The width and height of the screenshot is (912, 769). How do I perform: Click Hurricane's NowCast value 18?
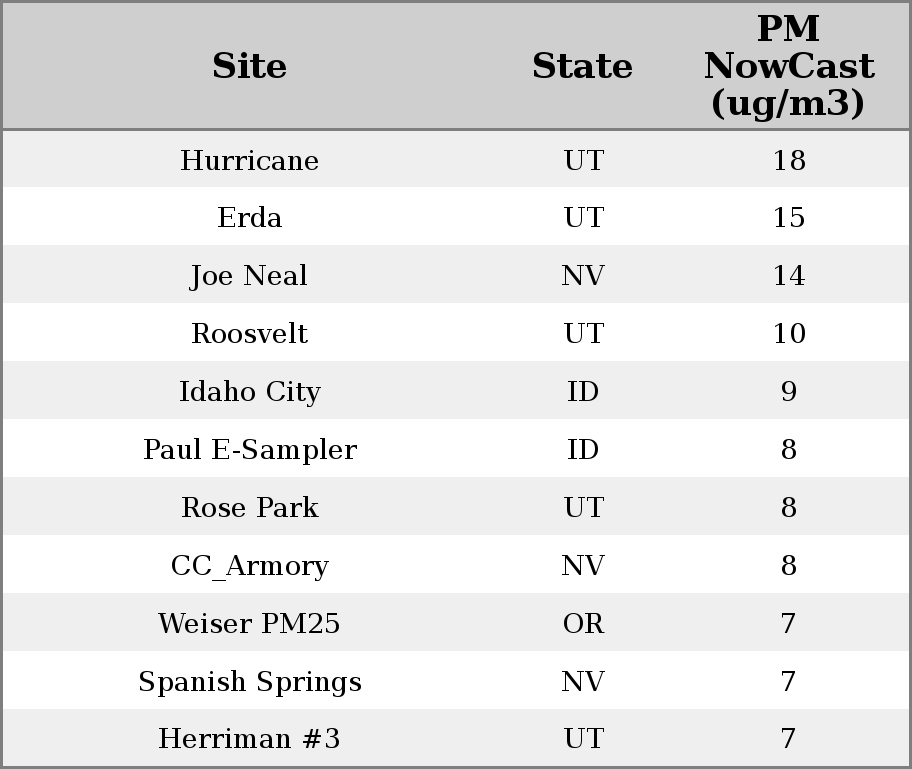coord(788,160)
